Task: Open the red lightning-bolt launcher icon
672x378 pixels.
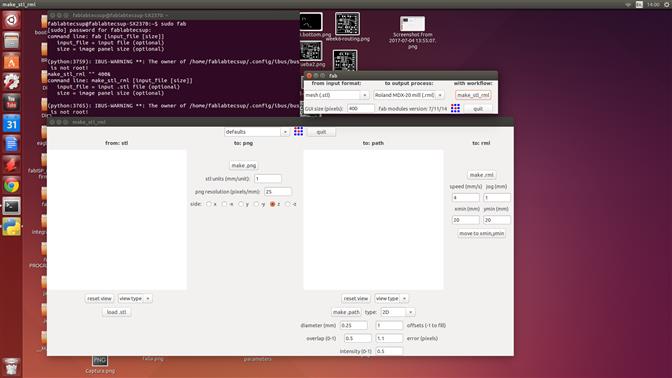Action: [12, 165]
